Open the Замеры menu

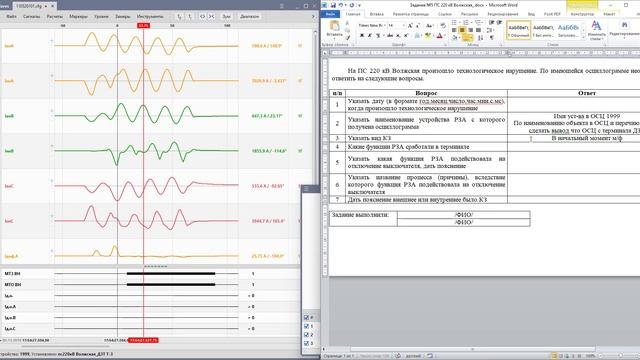122,17
